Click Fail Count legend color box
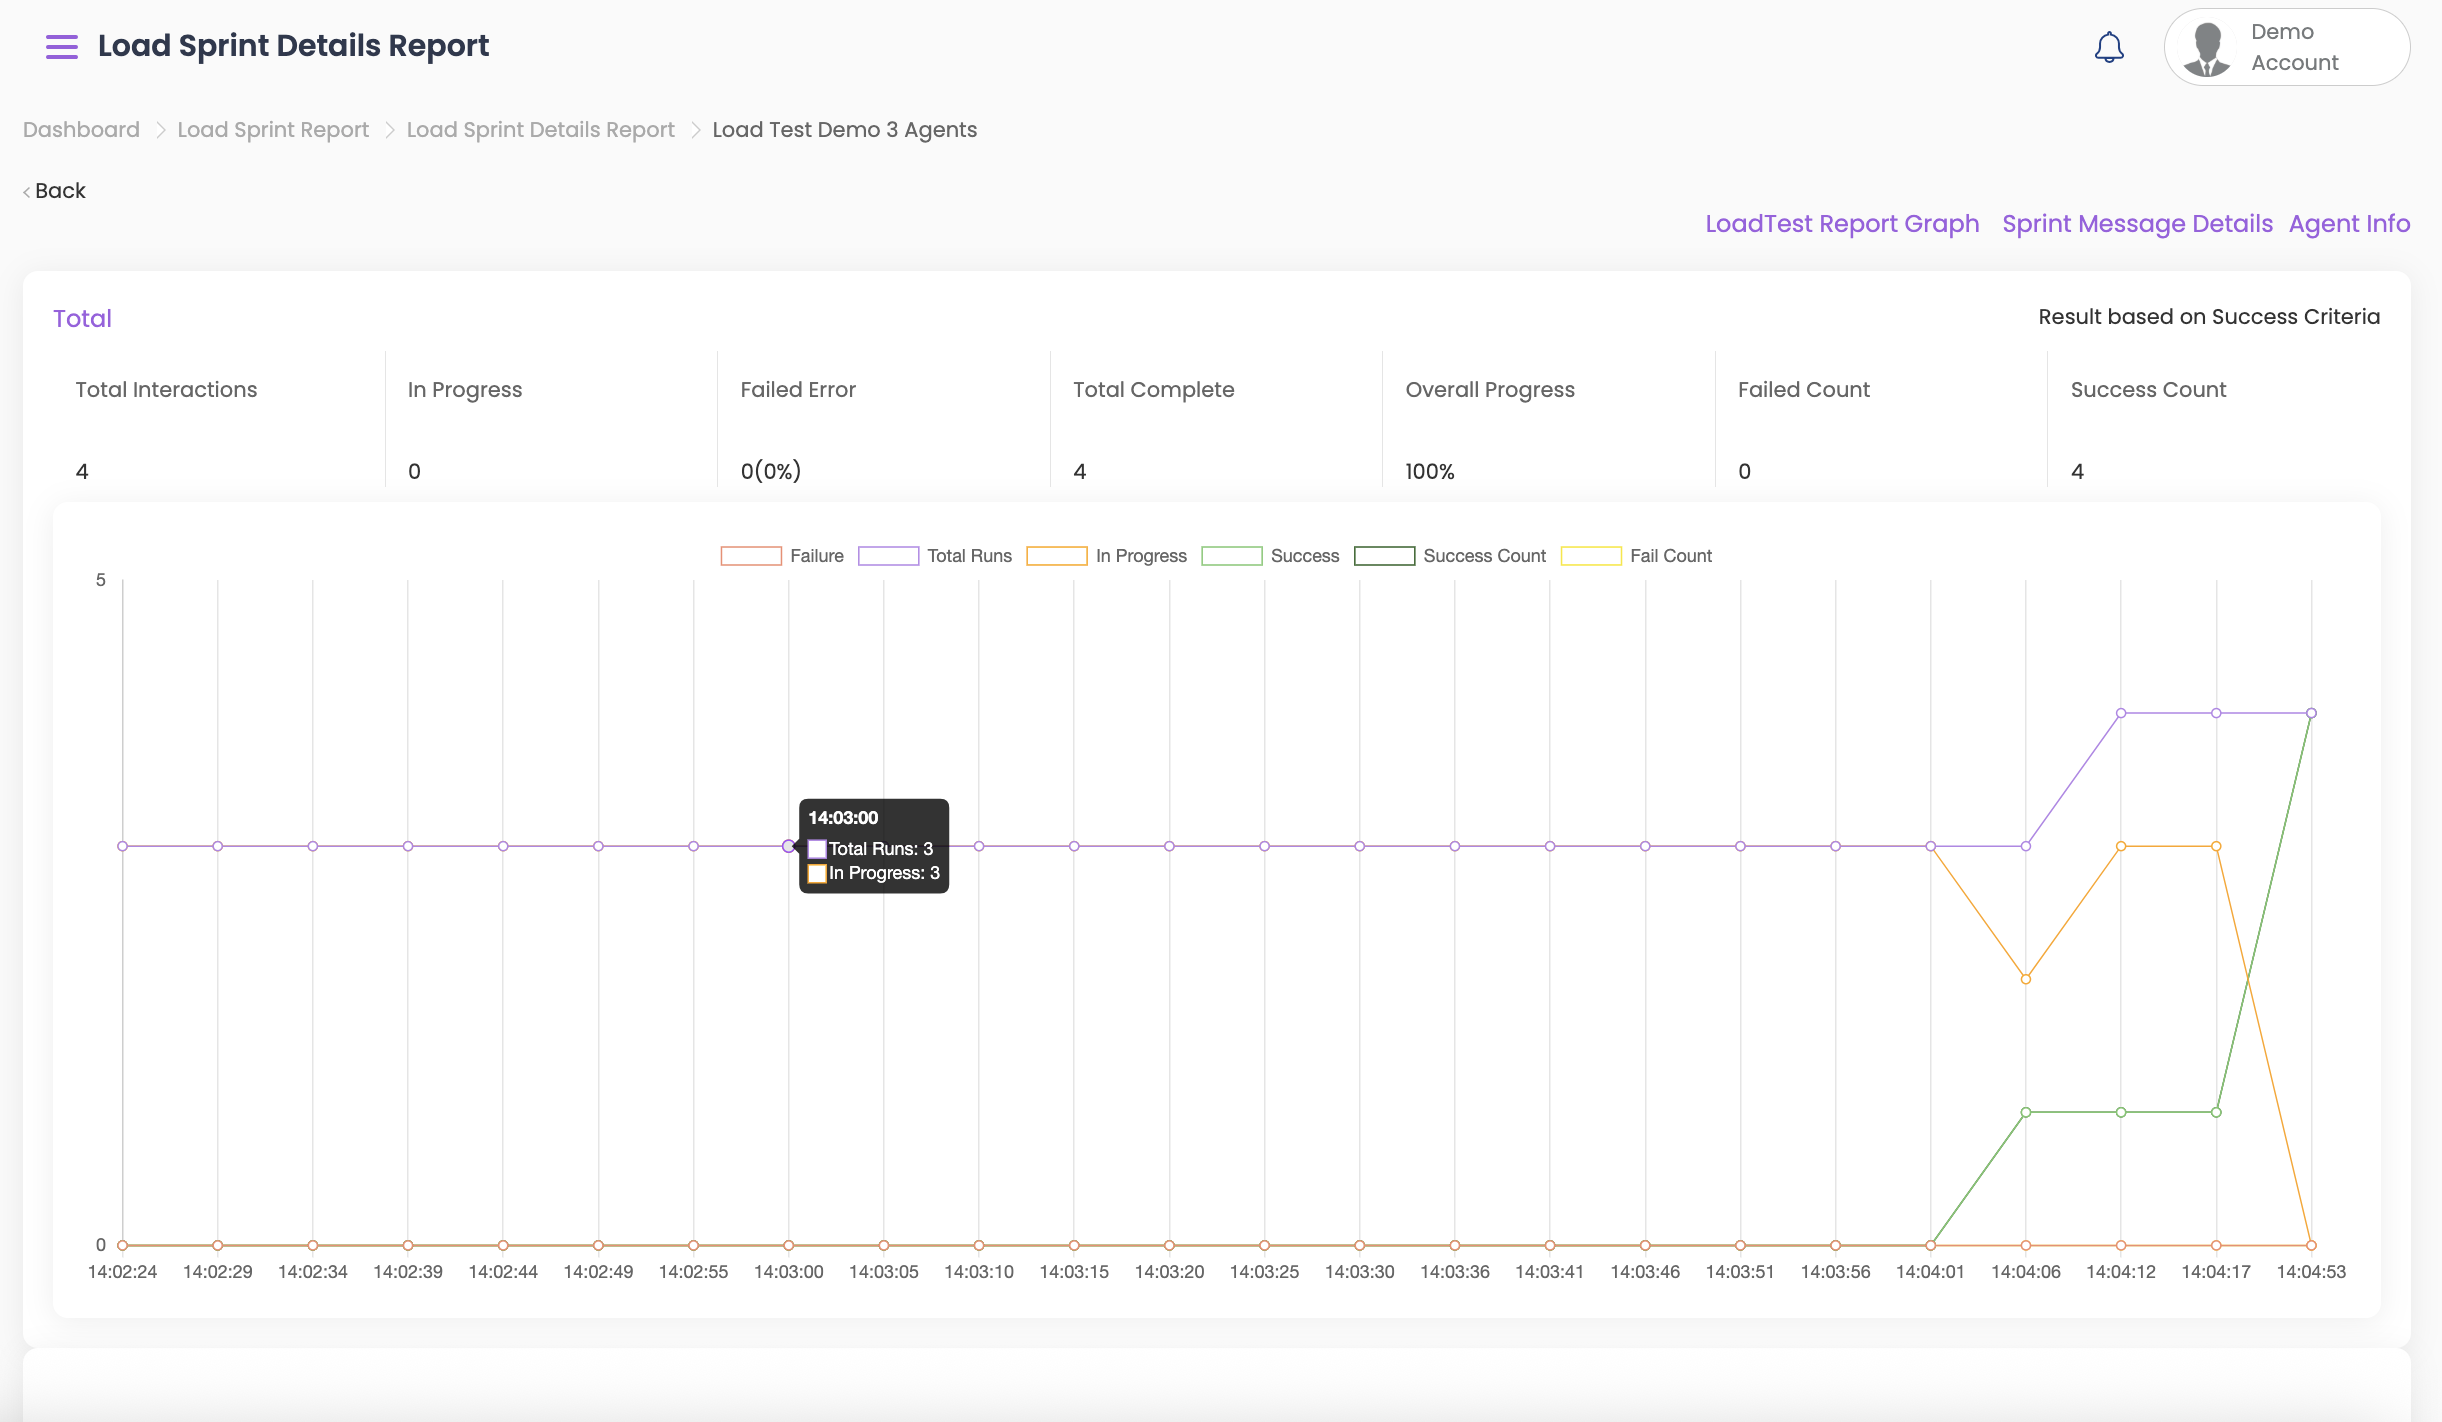 (x=1591, y=556)
